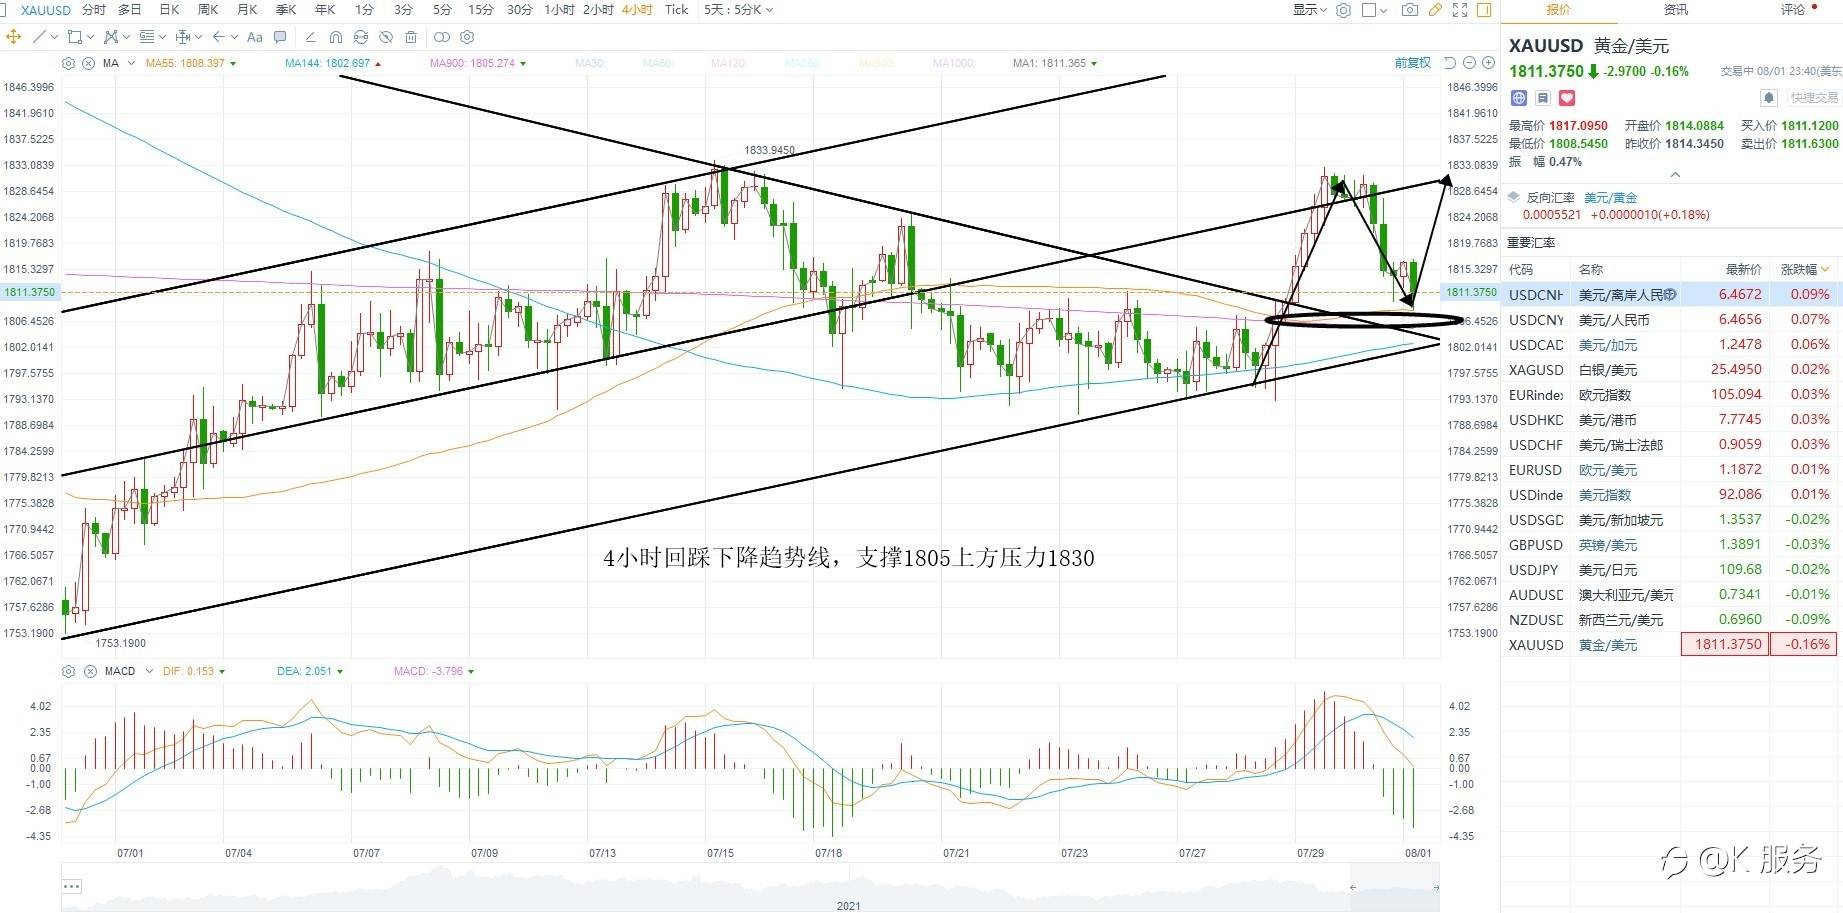Click the trash delete drawings icon
The width and height of the screenshot is (1843, 913).
coord(411,37)
